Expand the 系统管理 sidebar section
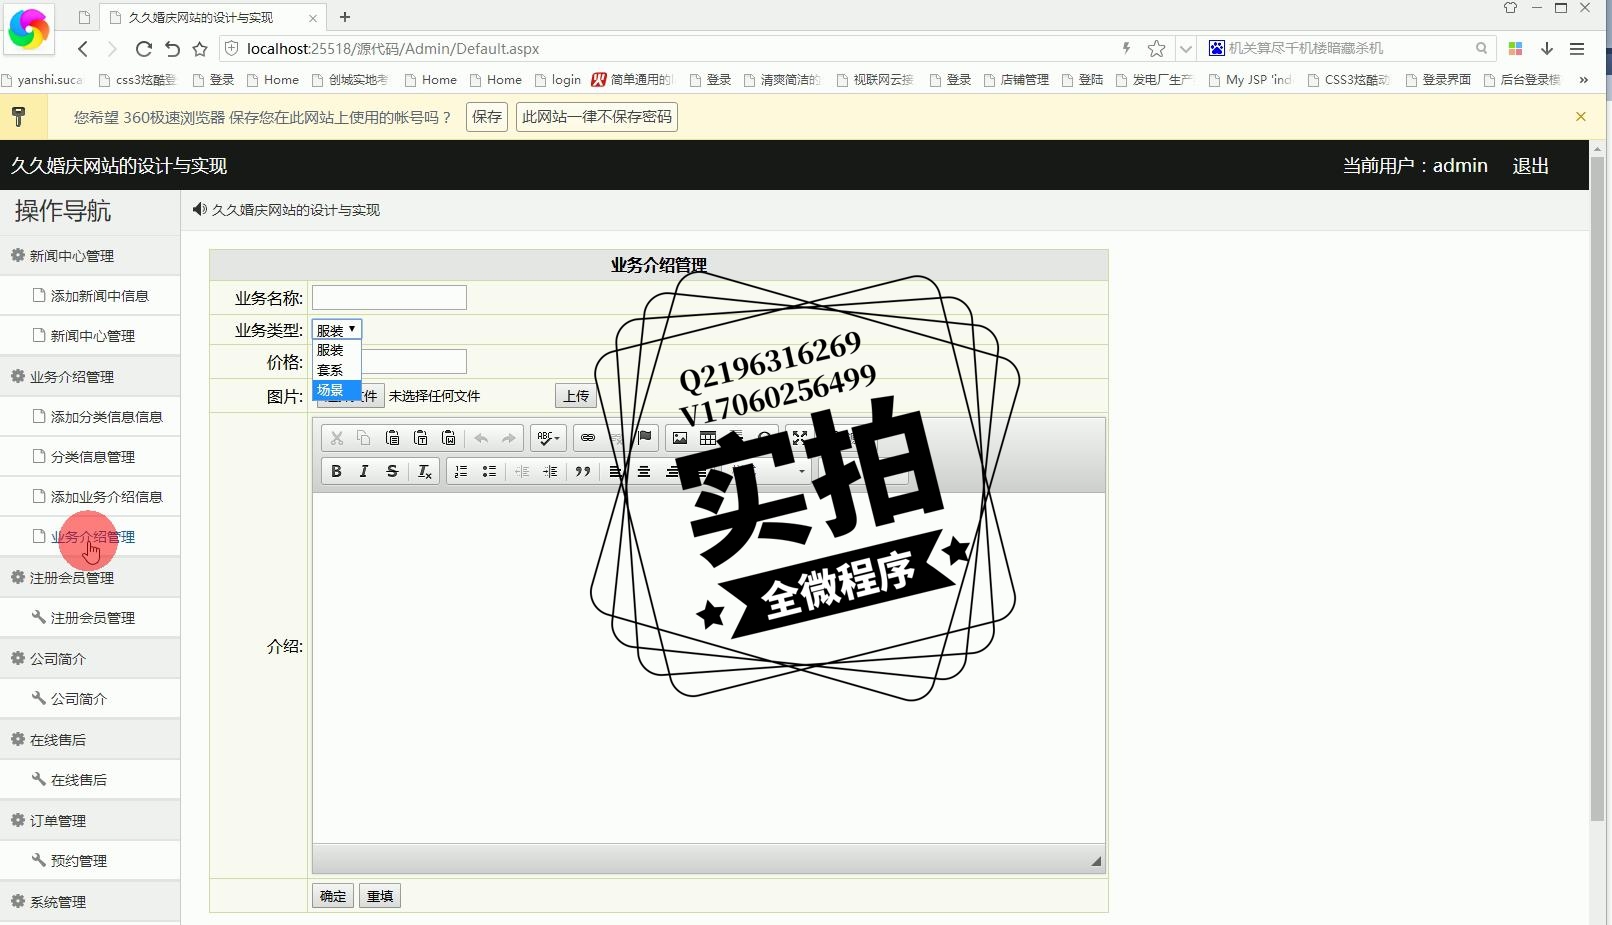 coord(90,902)
